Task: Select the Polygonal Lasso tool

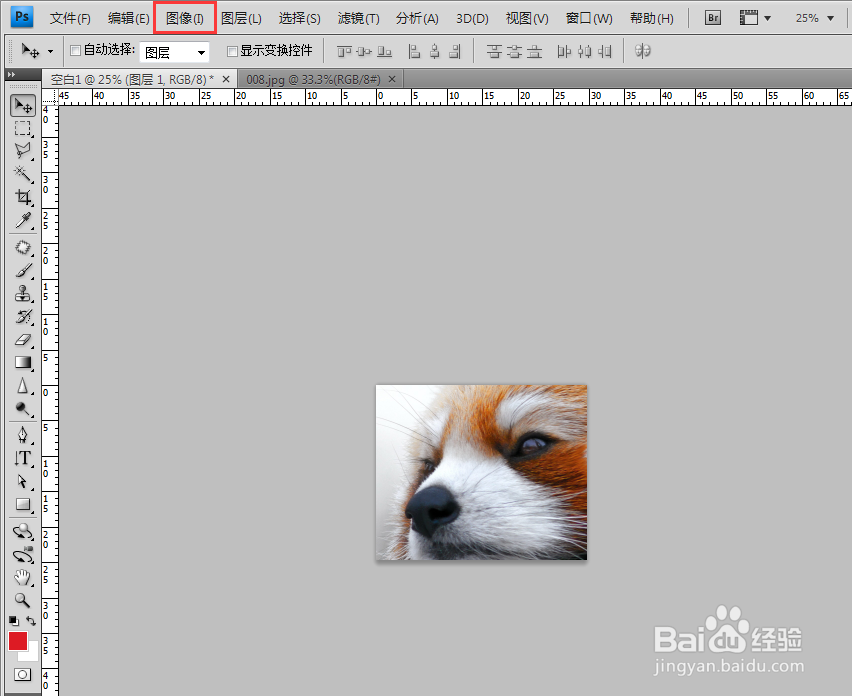Action: tap(23, 151)
